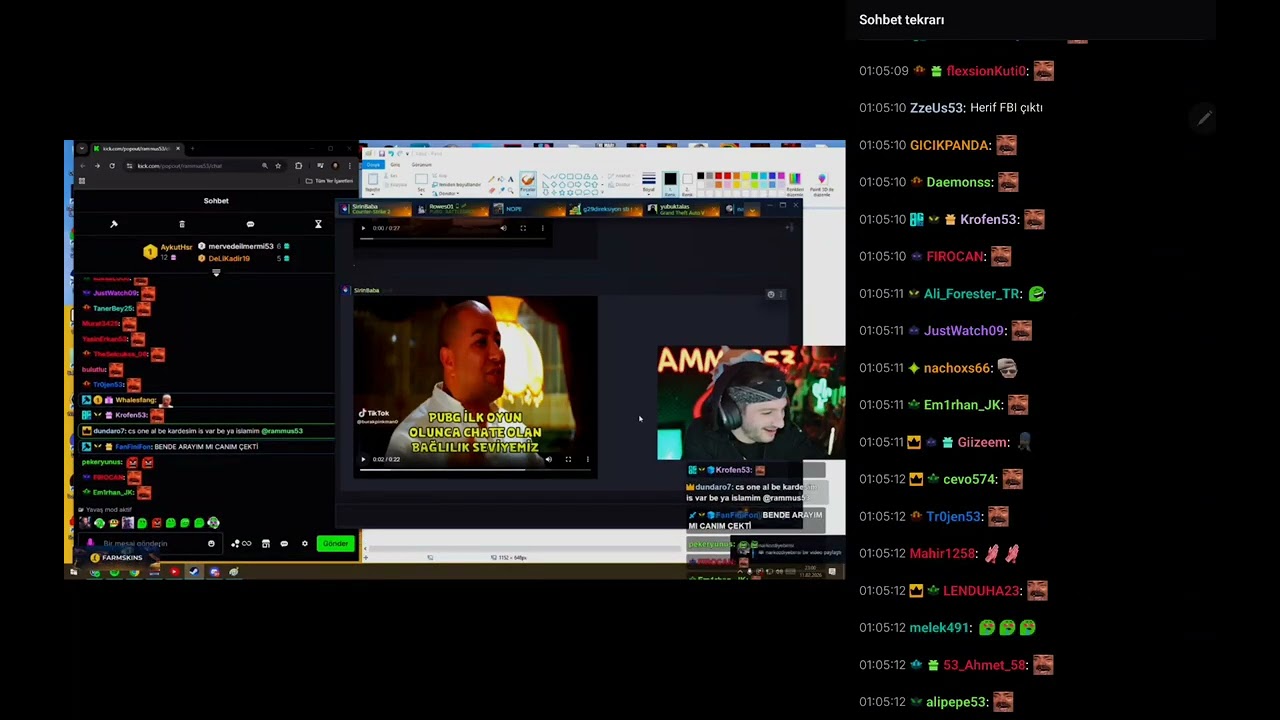Click the browser reload icon
This screenshot has width=1280, height=720.
(112, 166)
